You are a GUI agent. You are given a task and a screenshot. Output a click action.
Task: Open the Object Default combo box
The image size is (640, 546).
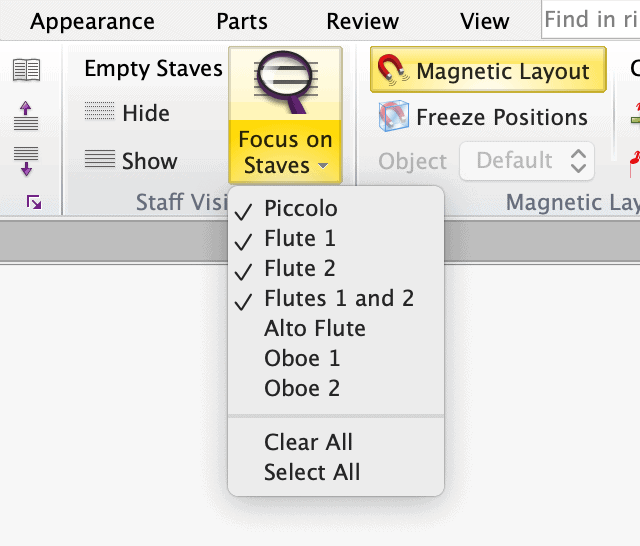click(x=527, y=161)
